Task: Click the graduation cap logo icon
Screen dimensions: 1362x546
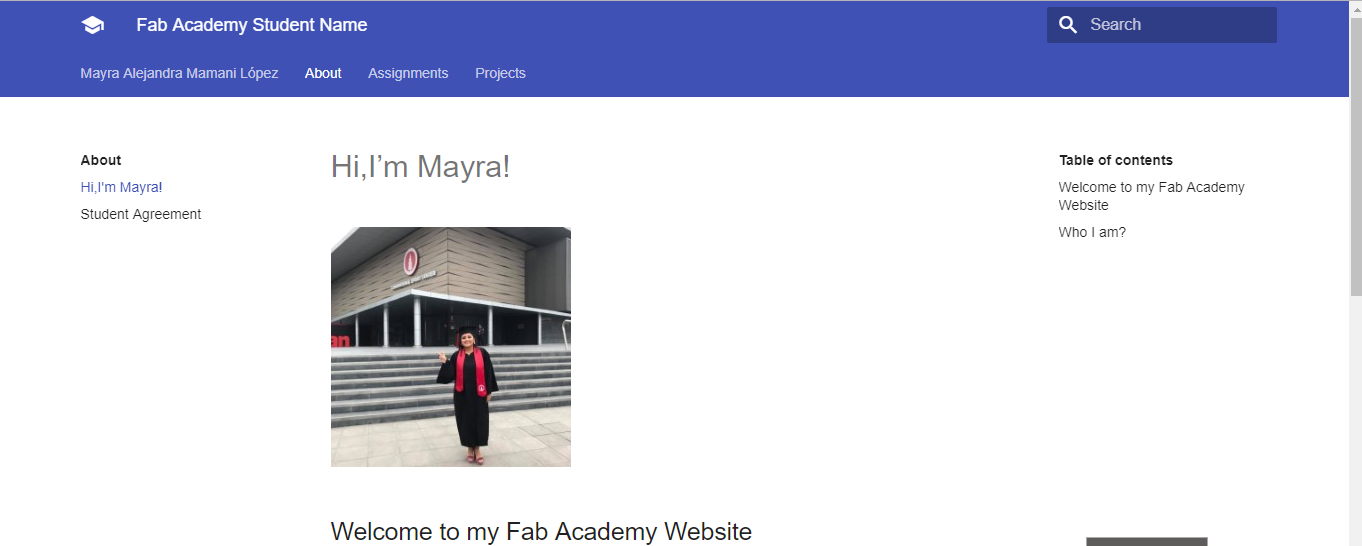Action: click(x=92, y=25)
